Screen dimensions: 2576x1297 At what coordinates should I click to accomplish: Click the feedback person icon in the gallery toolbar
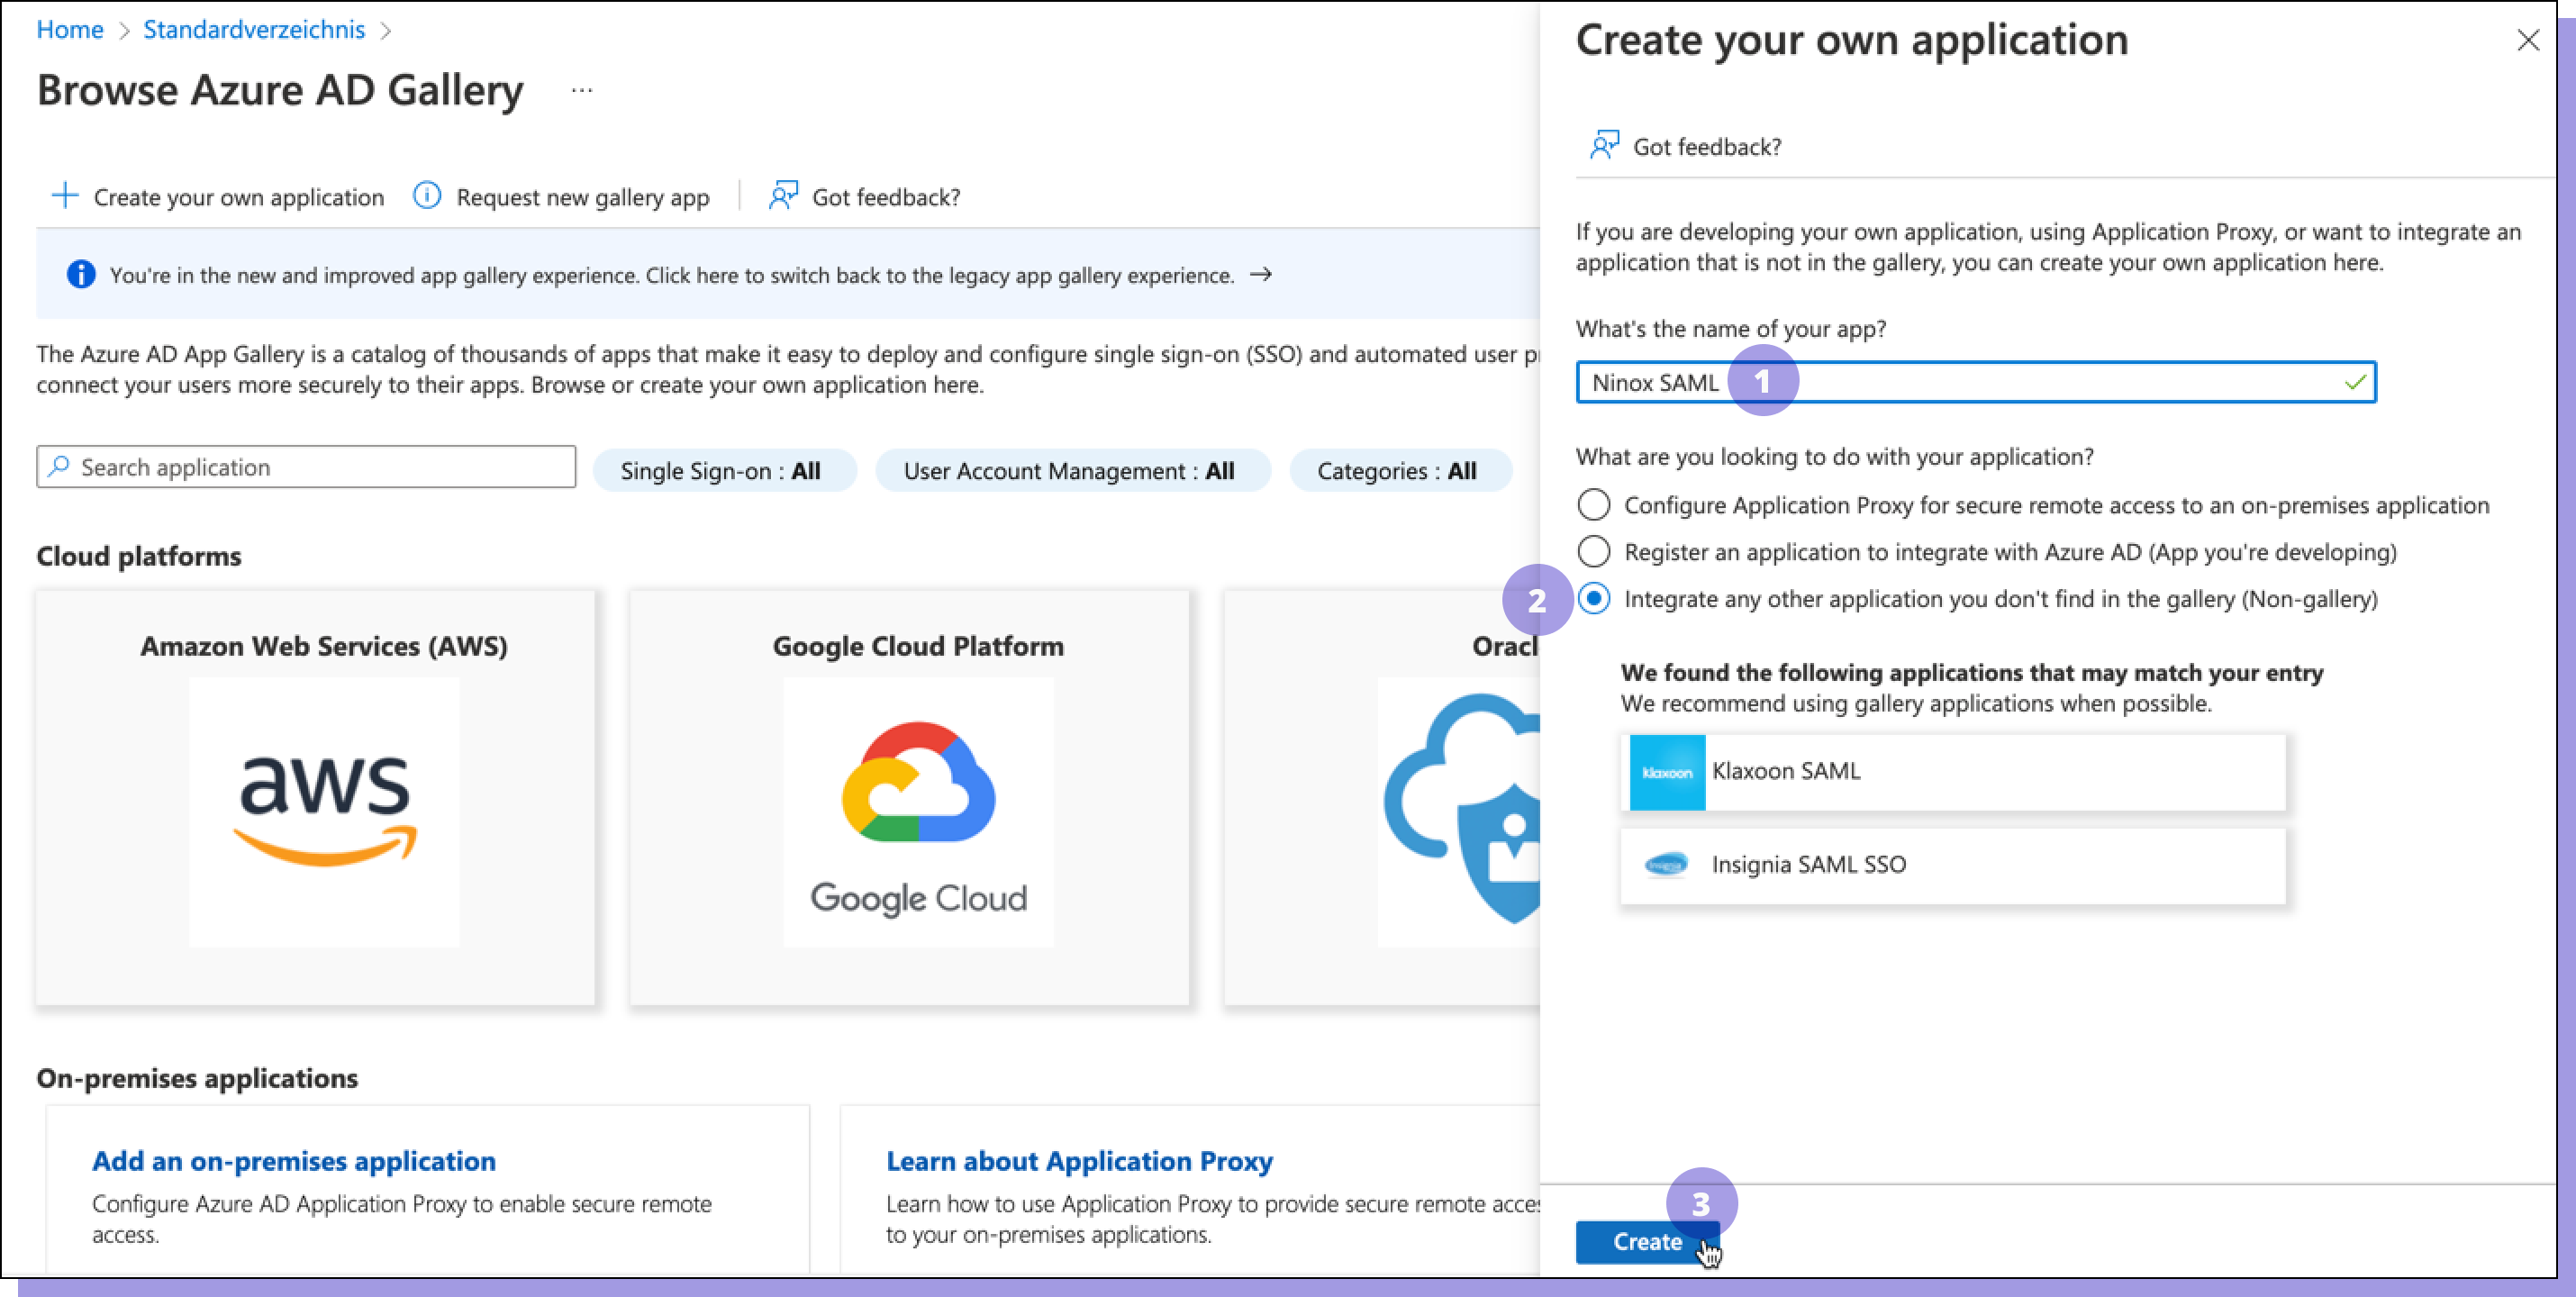tap(783, 196)
